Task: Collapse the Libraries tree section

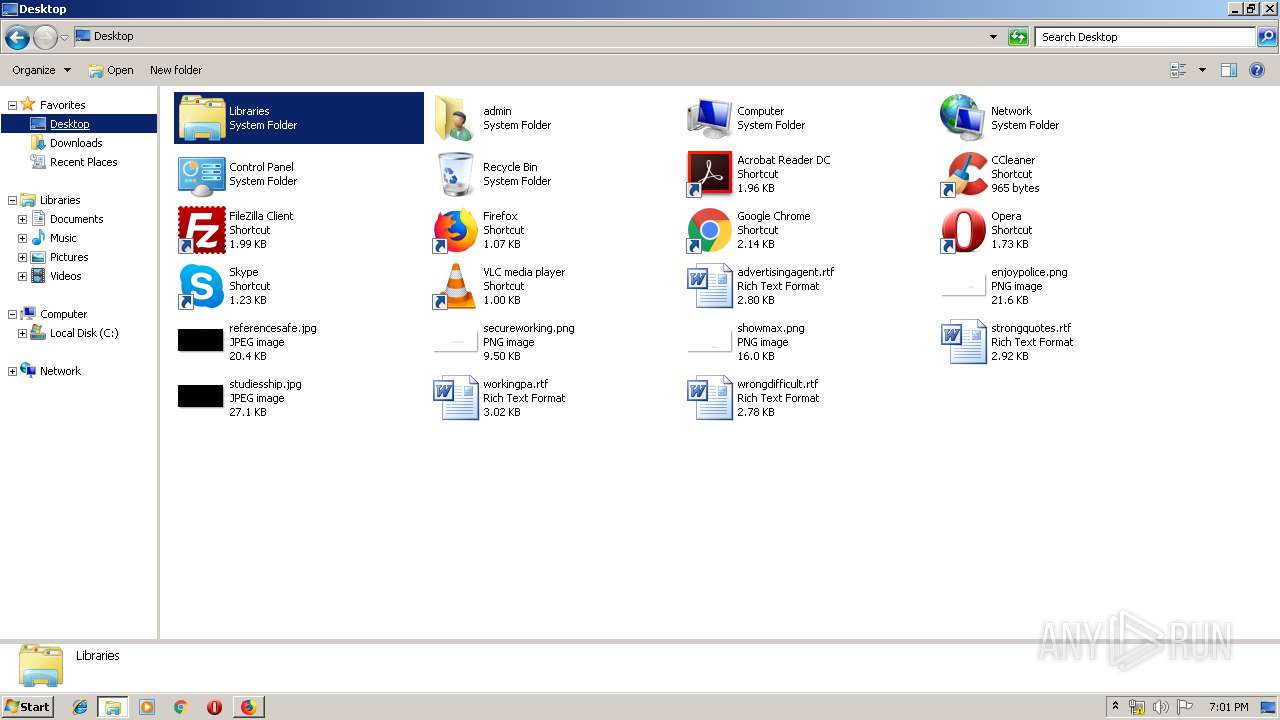Action: click(x=12, y=200)
